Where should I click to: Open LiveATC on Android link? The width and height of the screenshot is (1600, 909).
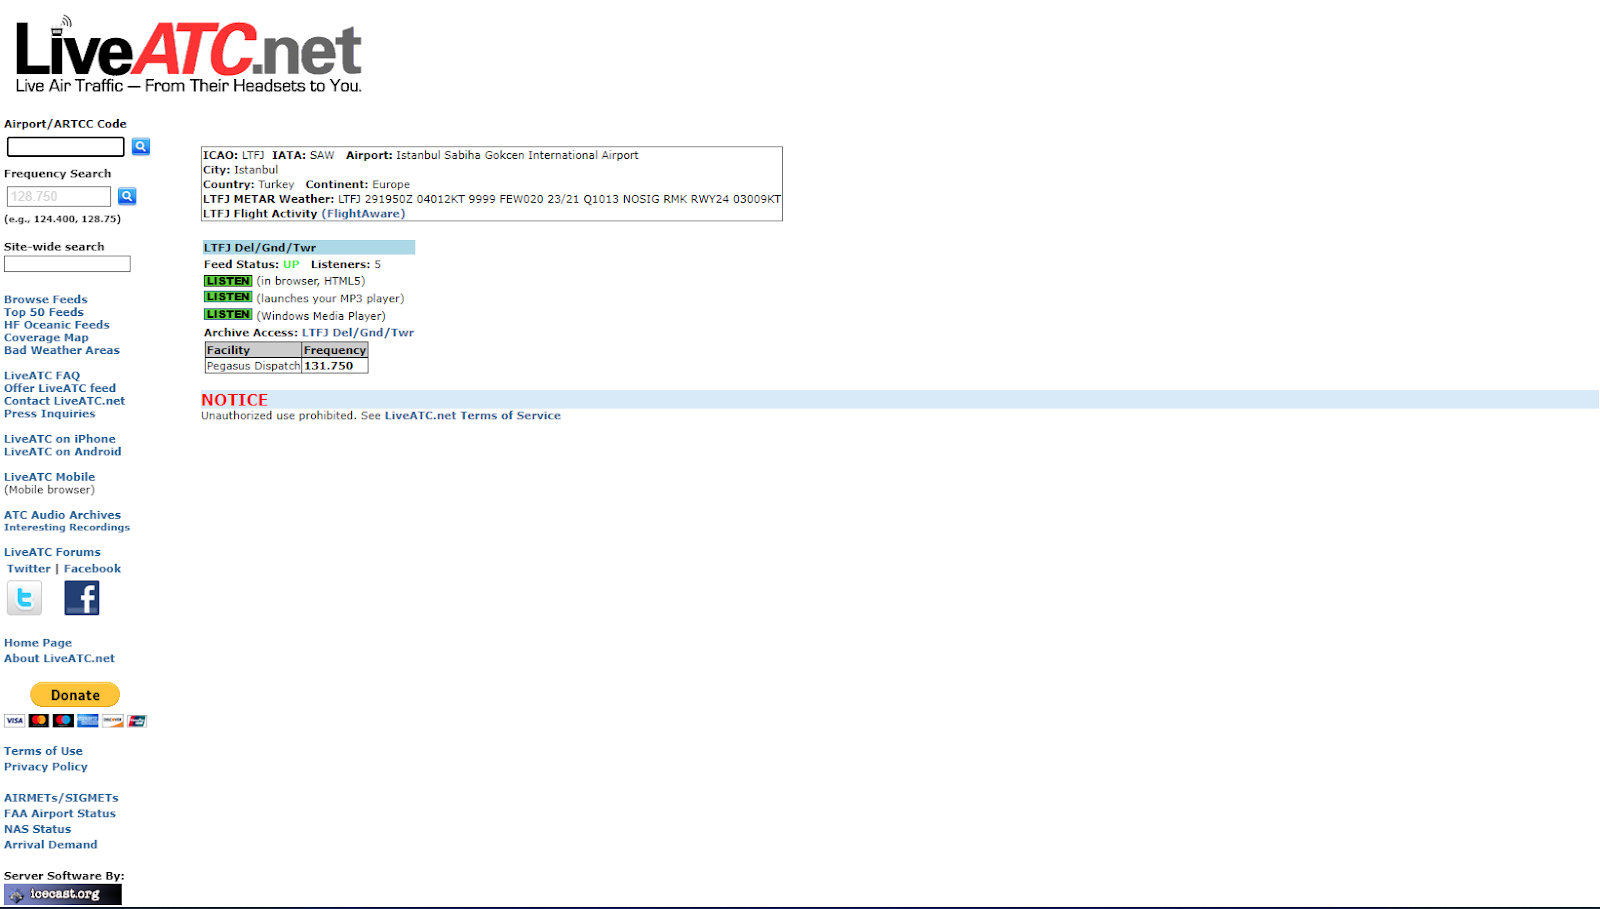coord(63,452)
